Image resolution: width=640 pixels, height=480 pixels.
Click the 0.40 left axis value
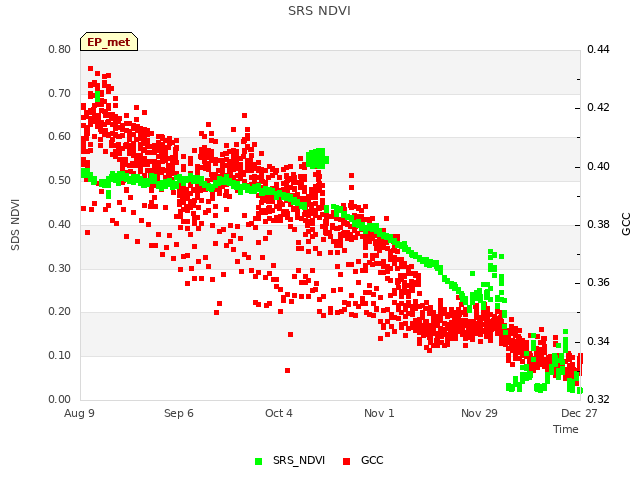[x=60, y=224]
